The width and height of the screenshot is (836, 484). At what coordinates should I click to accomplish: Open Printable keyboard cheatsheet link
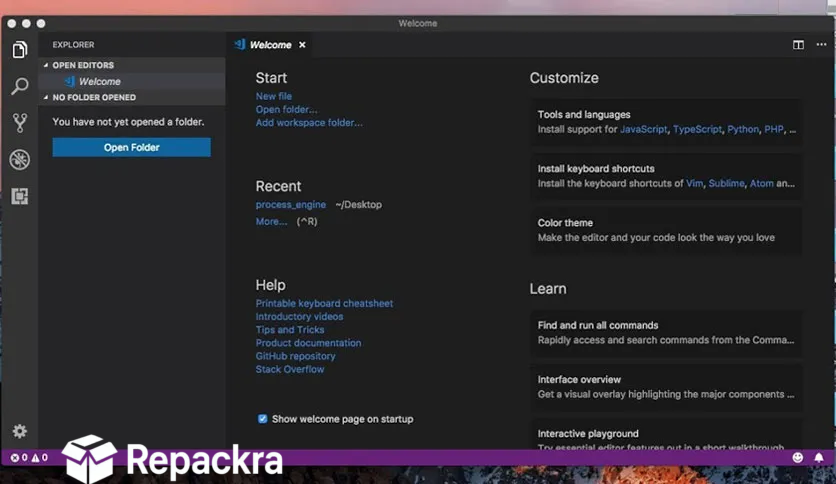tap(324, 303)
